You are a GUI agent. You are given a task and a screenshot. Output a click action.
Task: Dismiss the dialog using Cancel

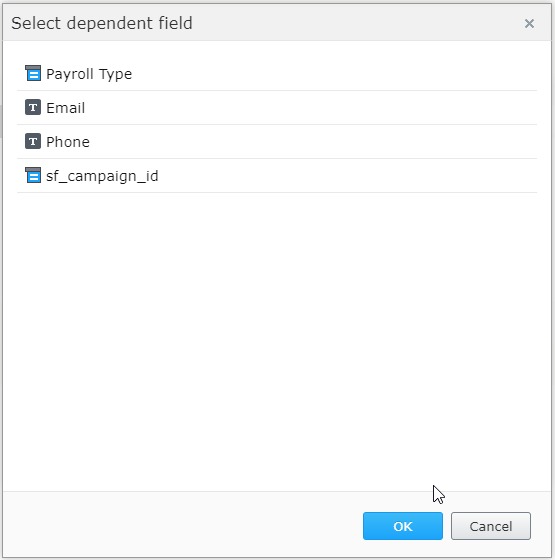[491, 526]
